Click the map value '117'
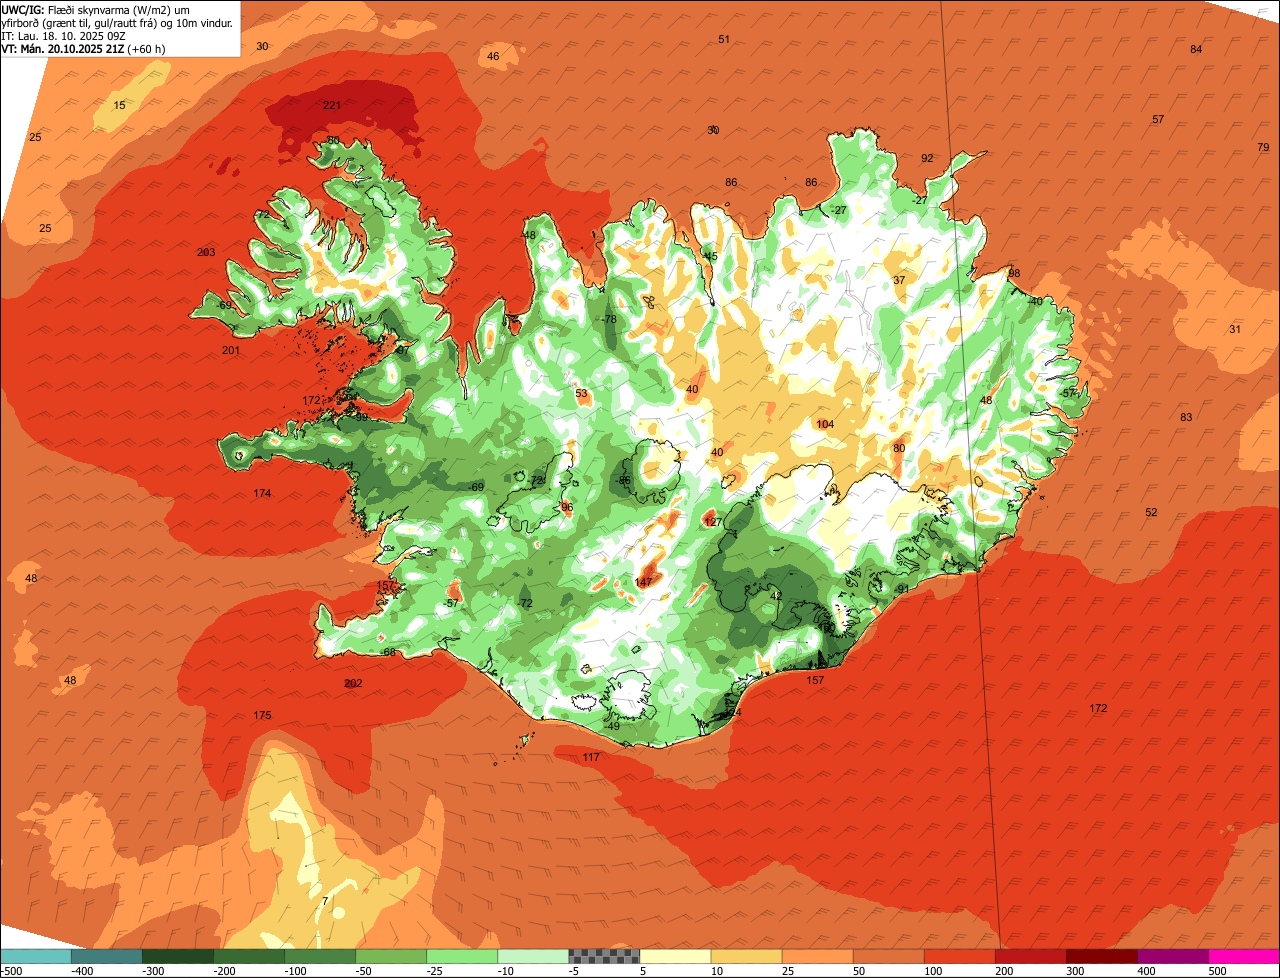 591,758
